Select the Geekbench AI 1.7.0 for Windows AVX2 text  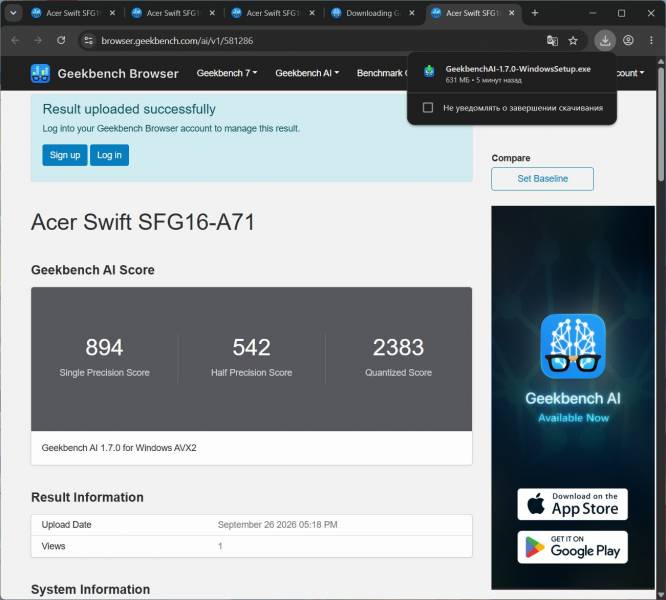tap(119, 448)
